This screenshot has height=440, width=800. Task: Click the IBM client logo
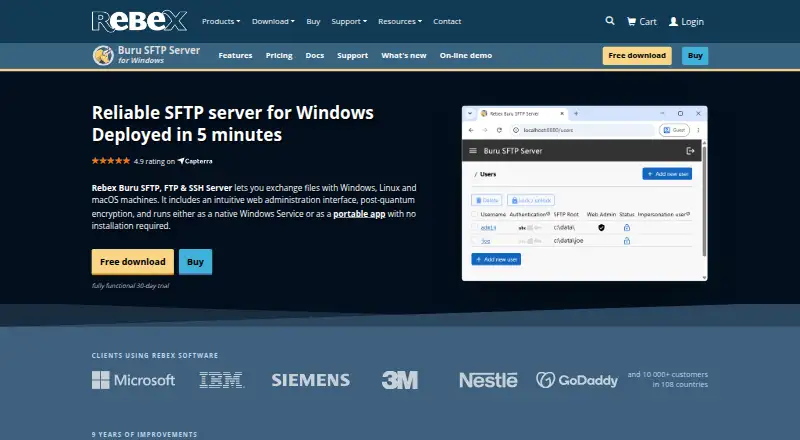point(221,380)
